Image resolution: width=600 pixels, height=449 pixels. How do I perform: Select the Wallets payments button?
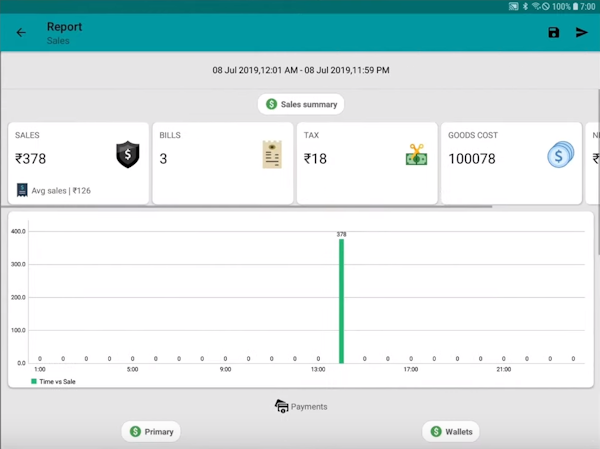tap(451, 432)
